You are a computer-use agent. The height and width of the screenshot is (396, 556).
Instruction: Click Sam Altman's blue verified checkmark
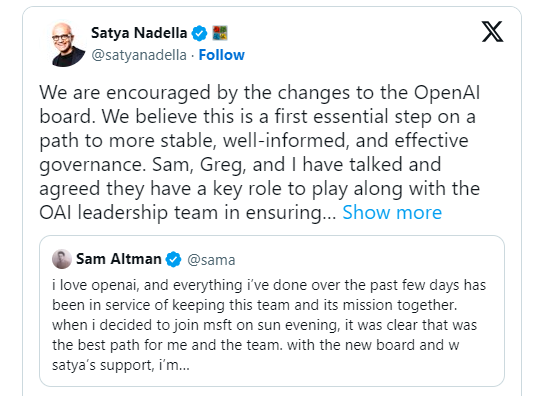coord(173,259)
